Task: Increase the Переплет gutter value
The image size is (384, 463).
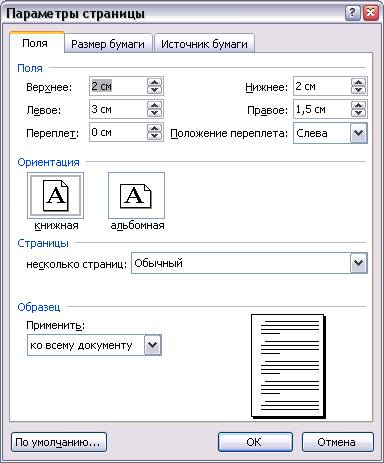Action: click(x=154, y=128)
